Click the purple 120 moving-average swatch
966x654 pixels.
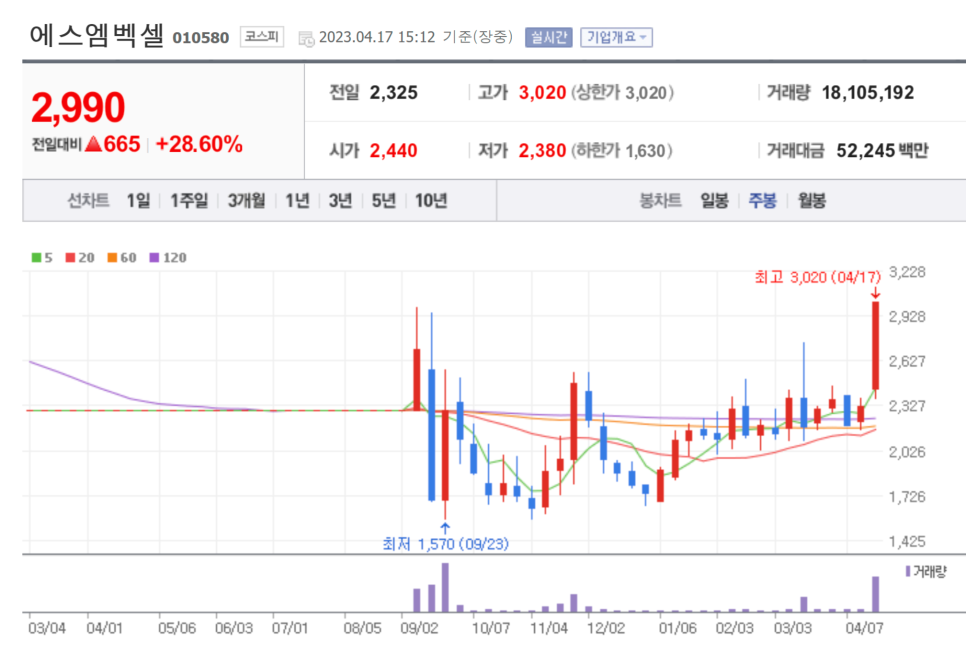154,257
